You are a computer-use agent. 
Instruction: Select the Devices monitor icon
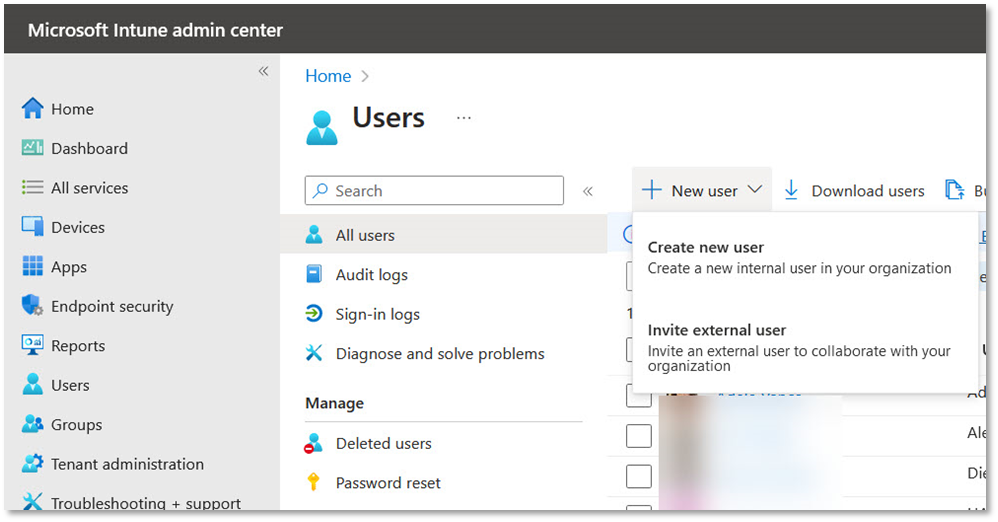tap(33, 227)
